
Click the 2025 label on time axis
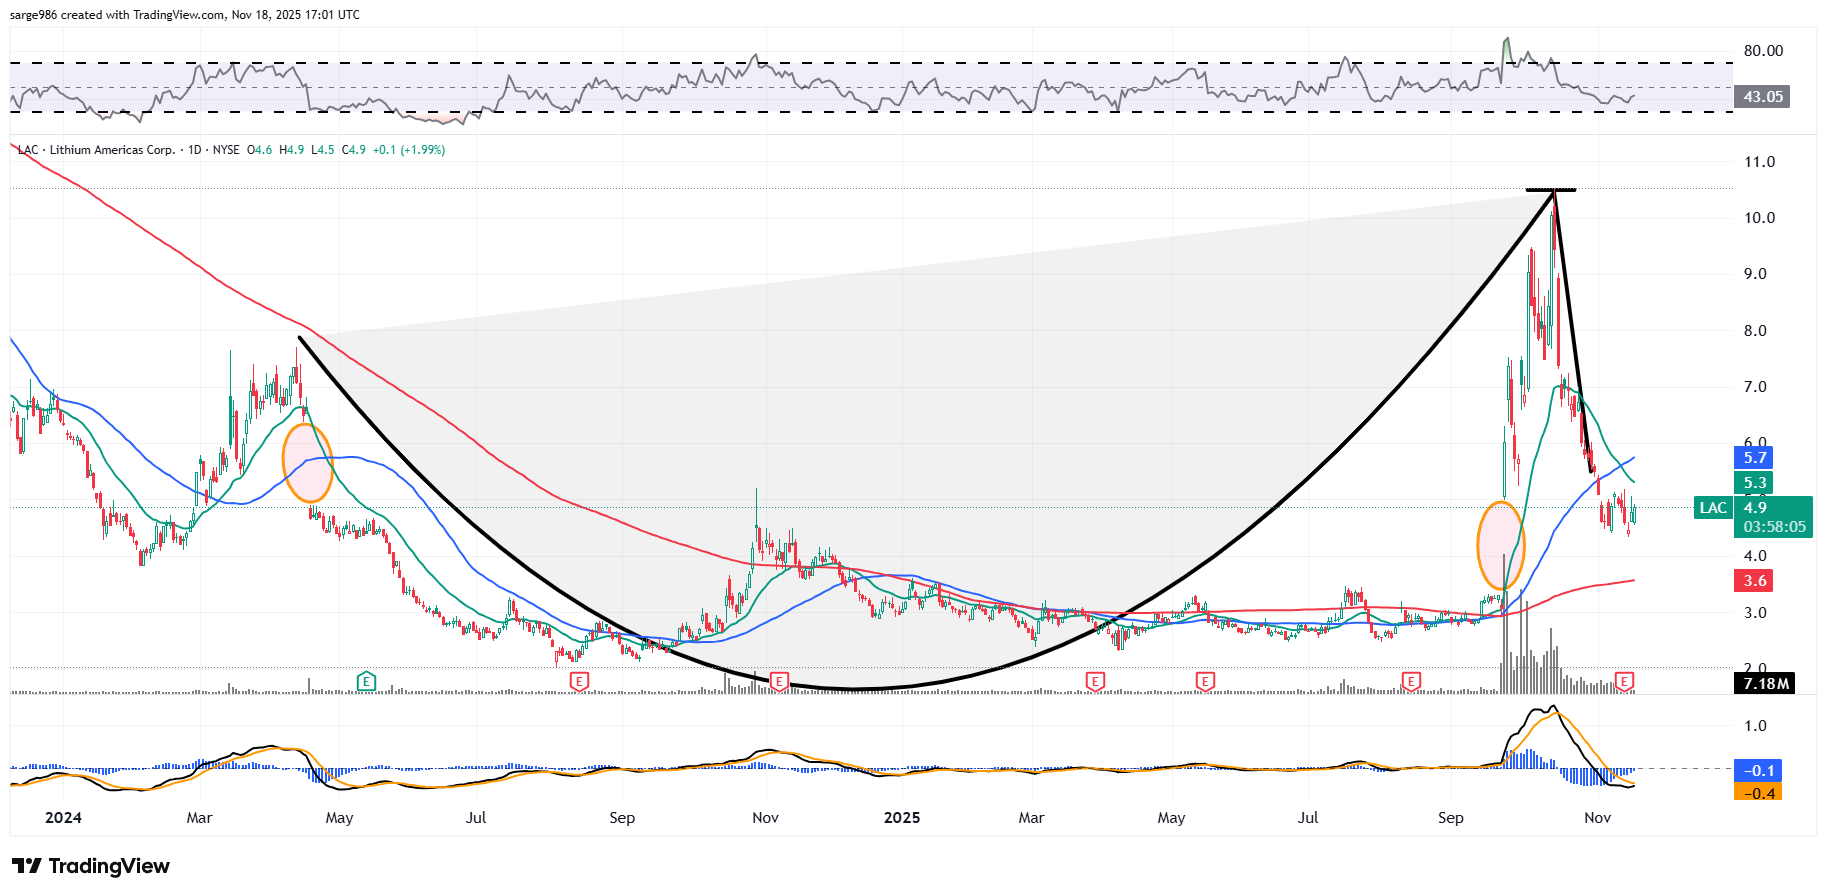[x=901, y=818]
